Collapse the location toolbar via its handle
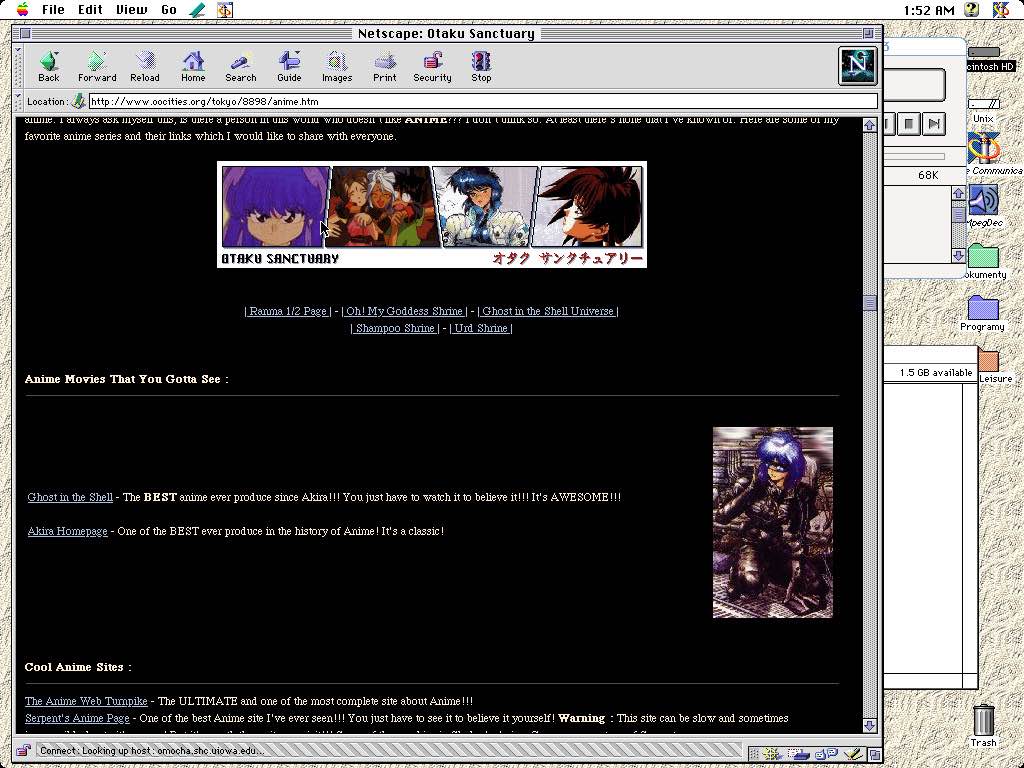Screen dimensions: 1024x768 [18, 101]
